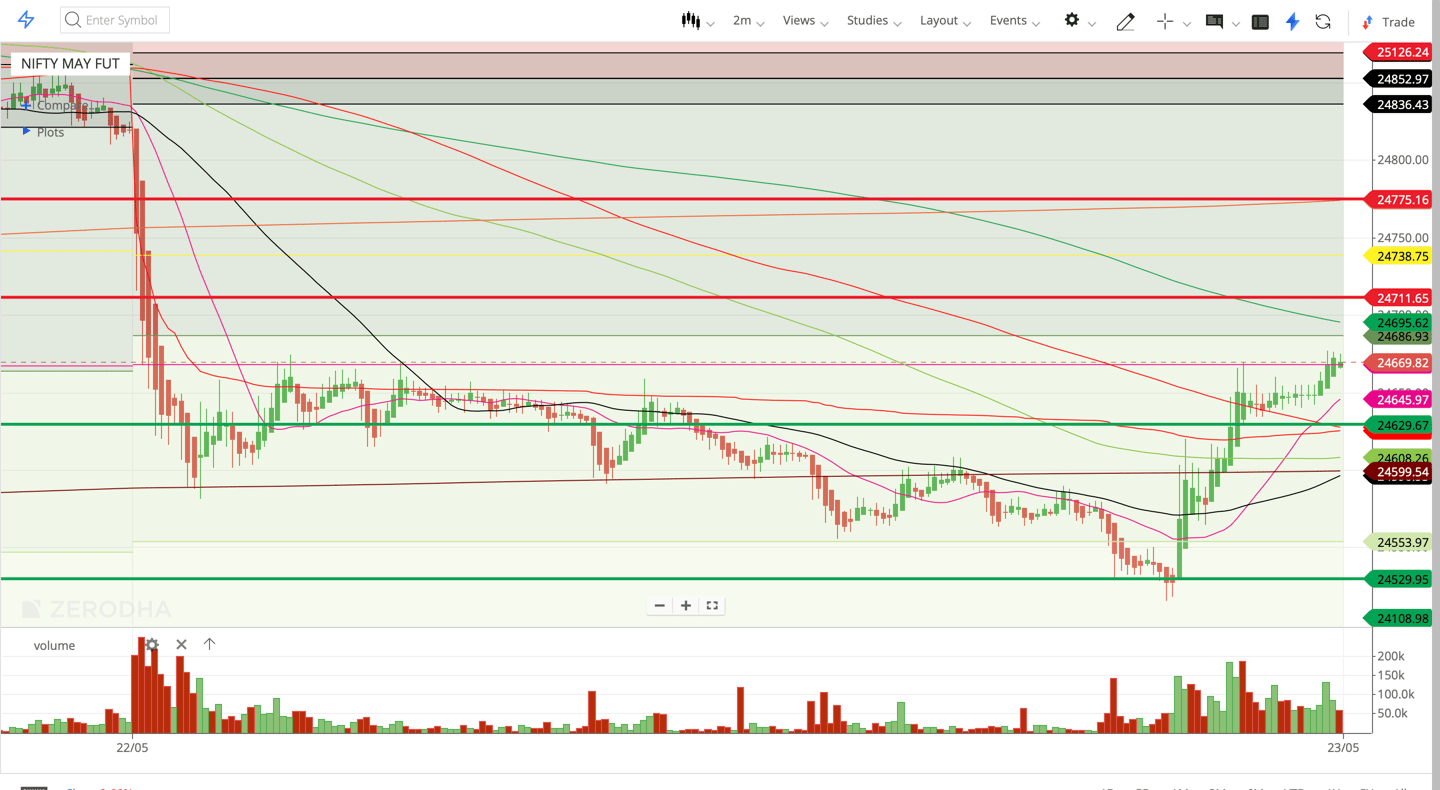Click the 22/05 date marker
Viewport: 1440px width, 790px height.
pos(132,747)
